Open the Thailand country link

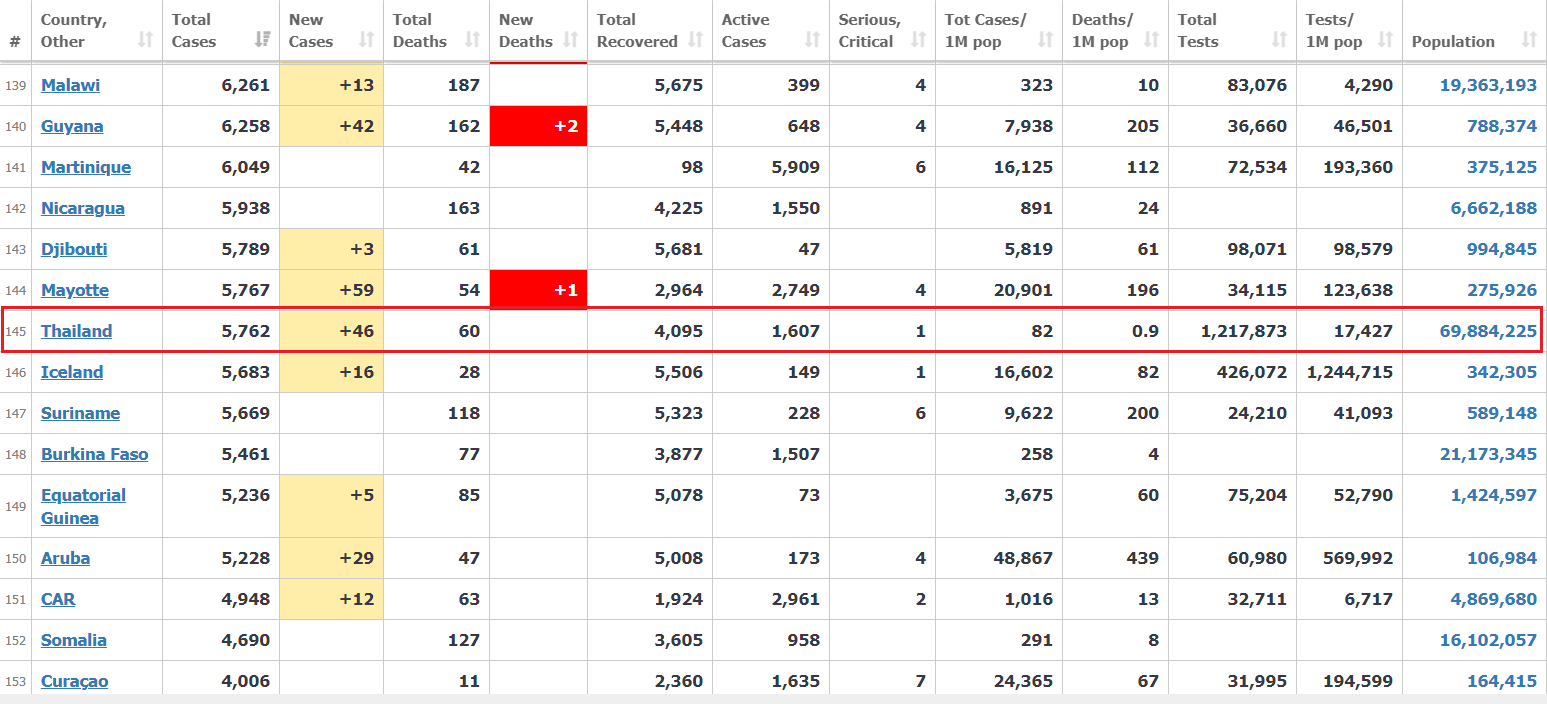[76, 331]
